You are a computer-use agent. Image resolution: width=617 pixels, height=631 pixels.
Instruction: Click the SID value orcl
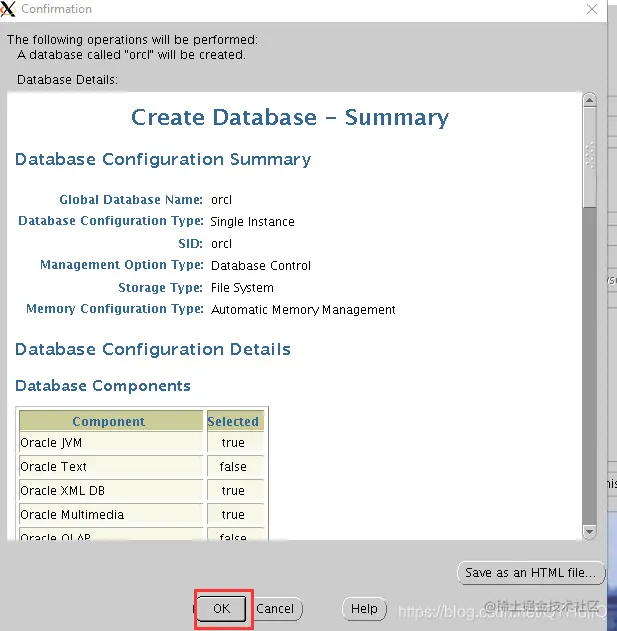click(221, 243)
